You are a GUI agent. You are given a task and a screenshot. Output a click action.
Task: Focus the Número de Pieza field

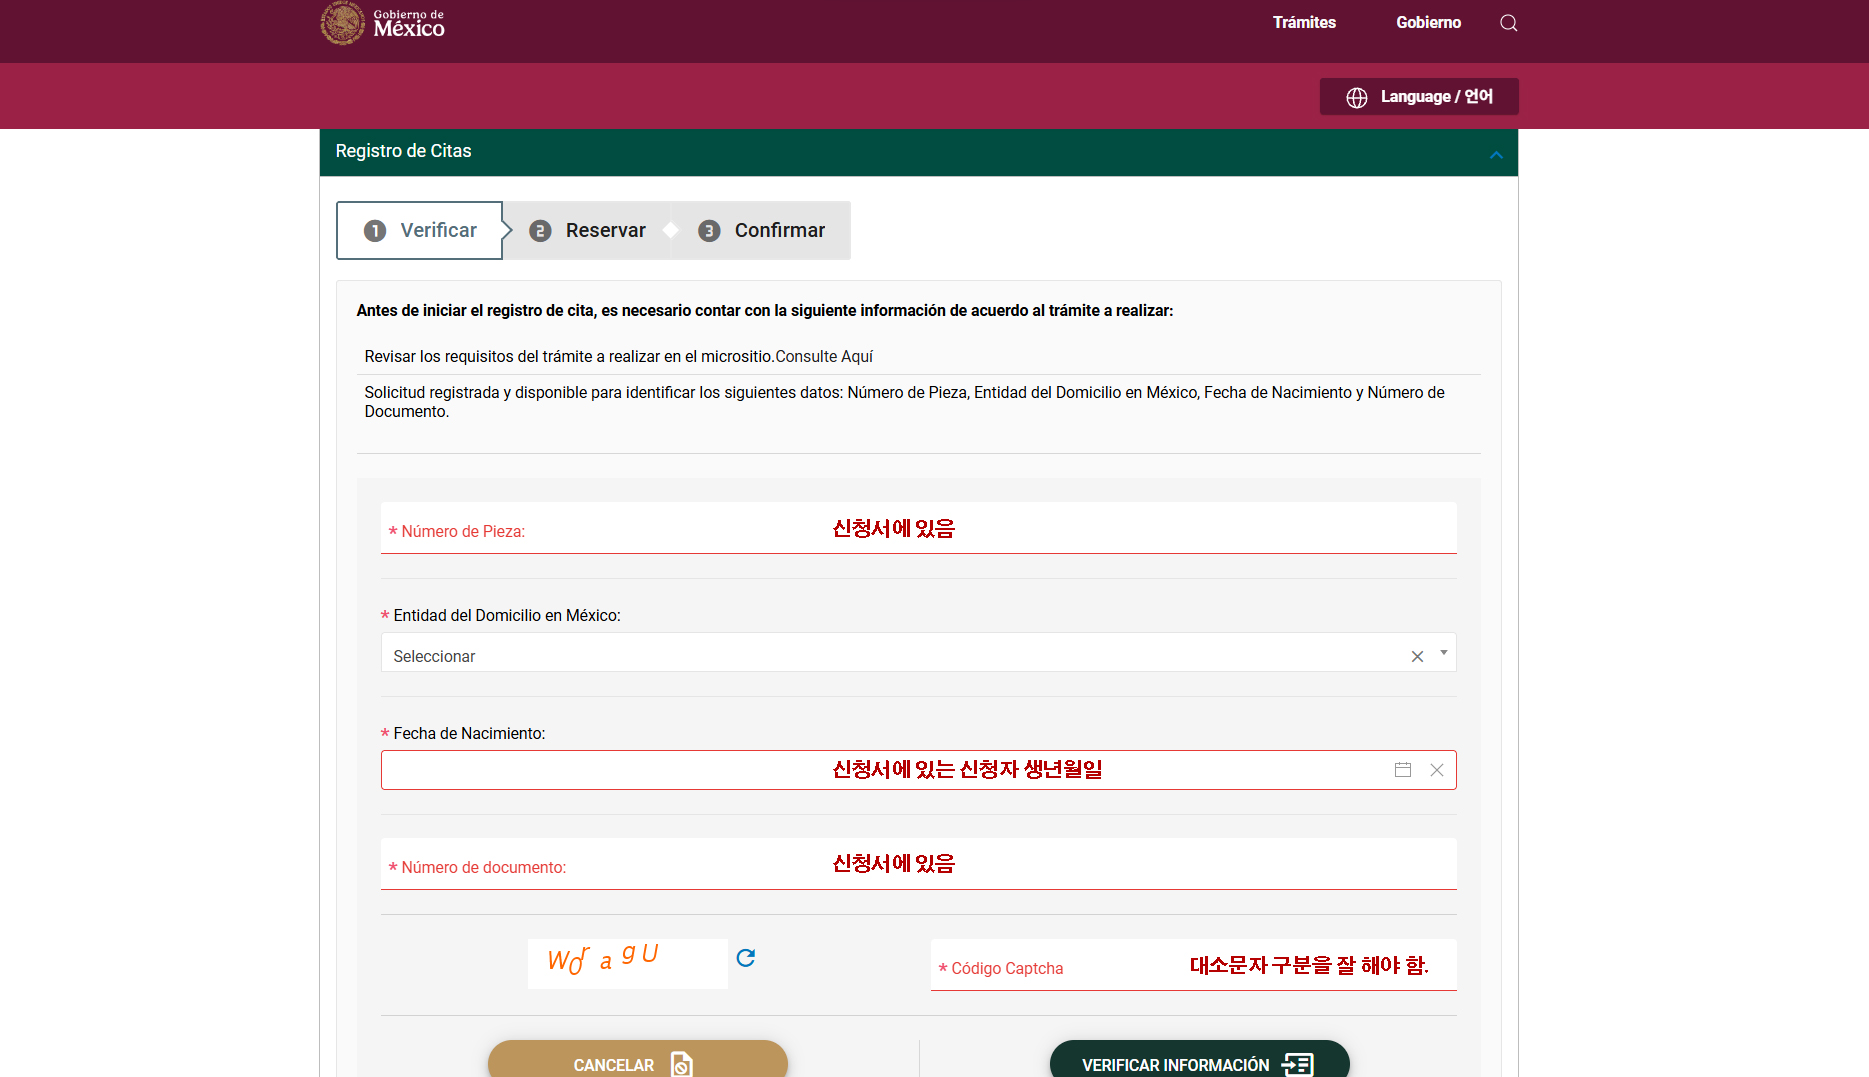pos(918,528)
